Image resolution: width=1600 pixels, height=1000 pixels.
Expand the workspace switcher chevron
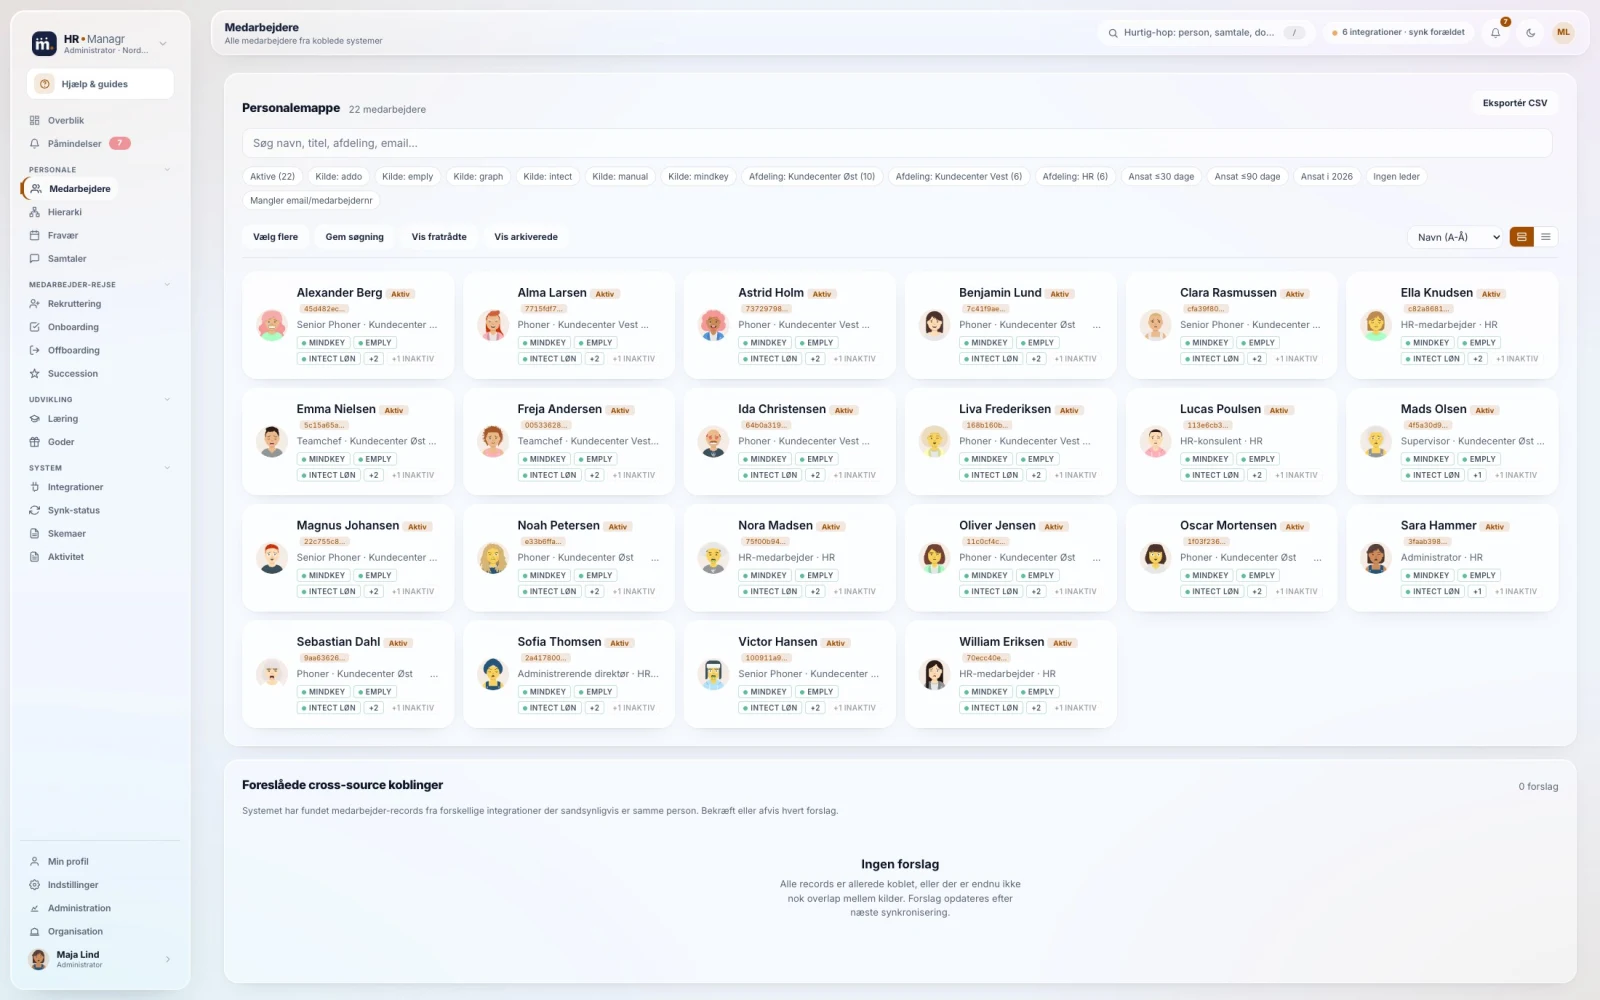(163, 43)
